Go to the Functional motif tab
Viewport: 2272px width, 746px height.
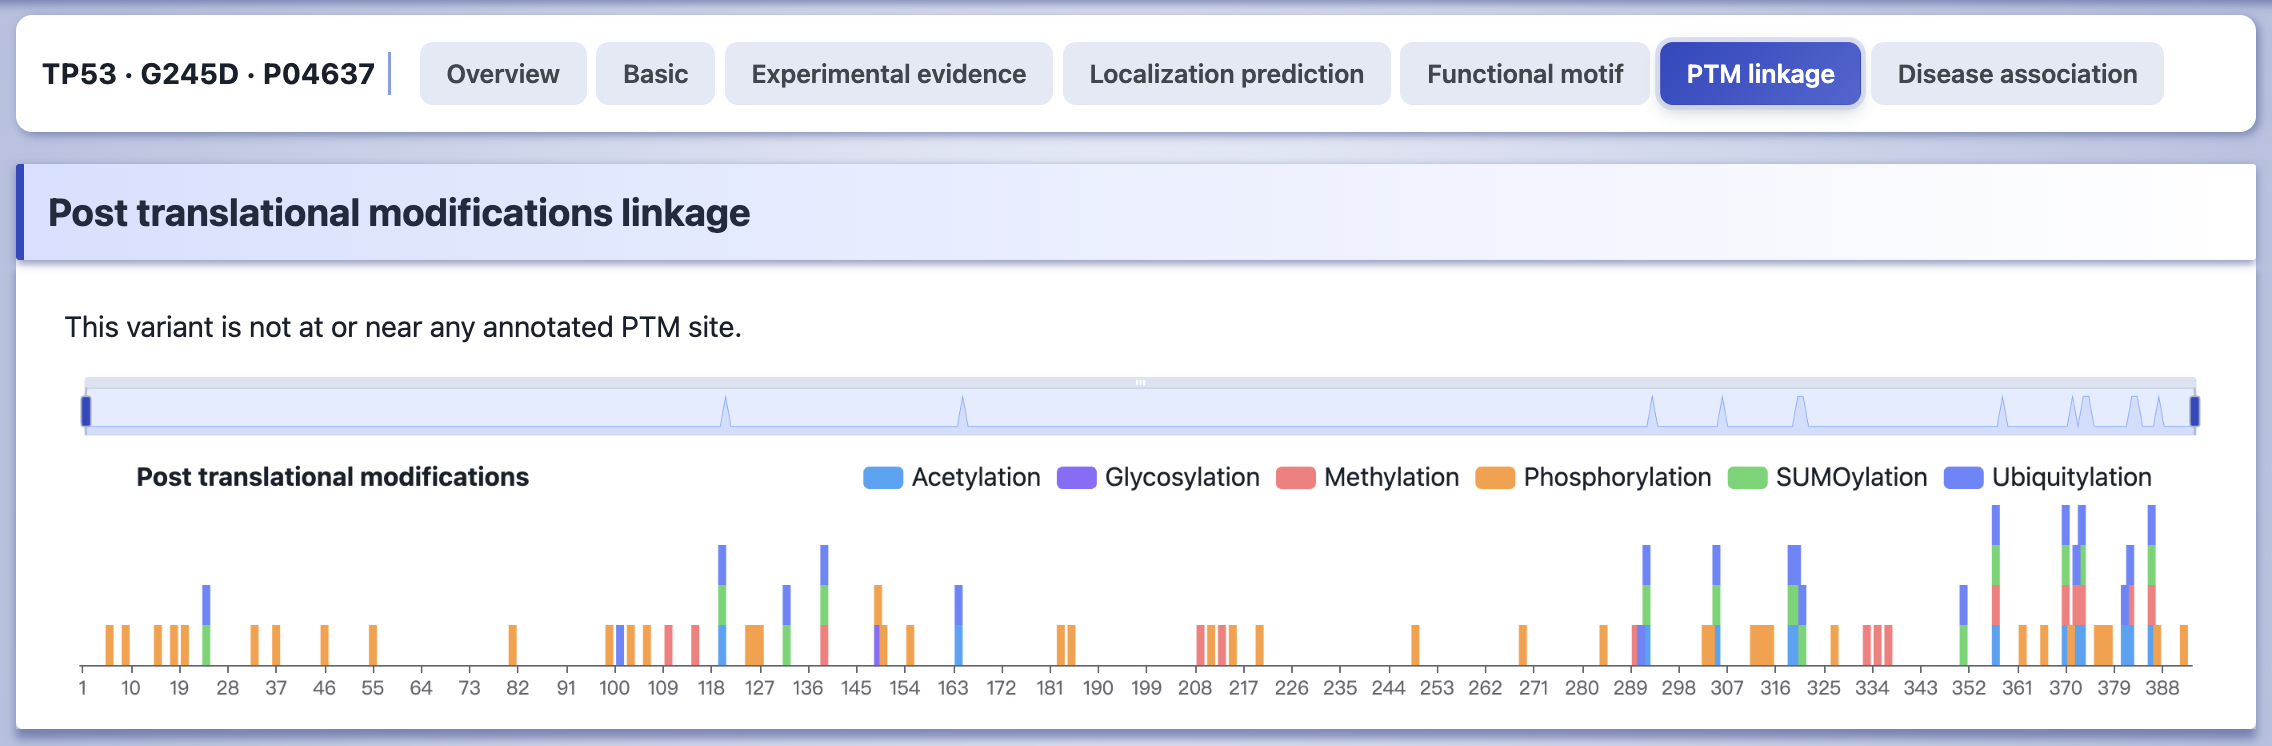[1525, 74]
